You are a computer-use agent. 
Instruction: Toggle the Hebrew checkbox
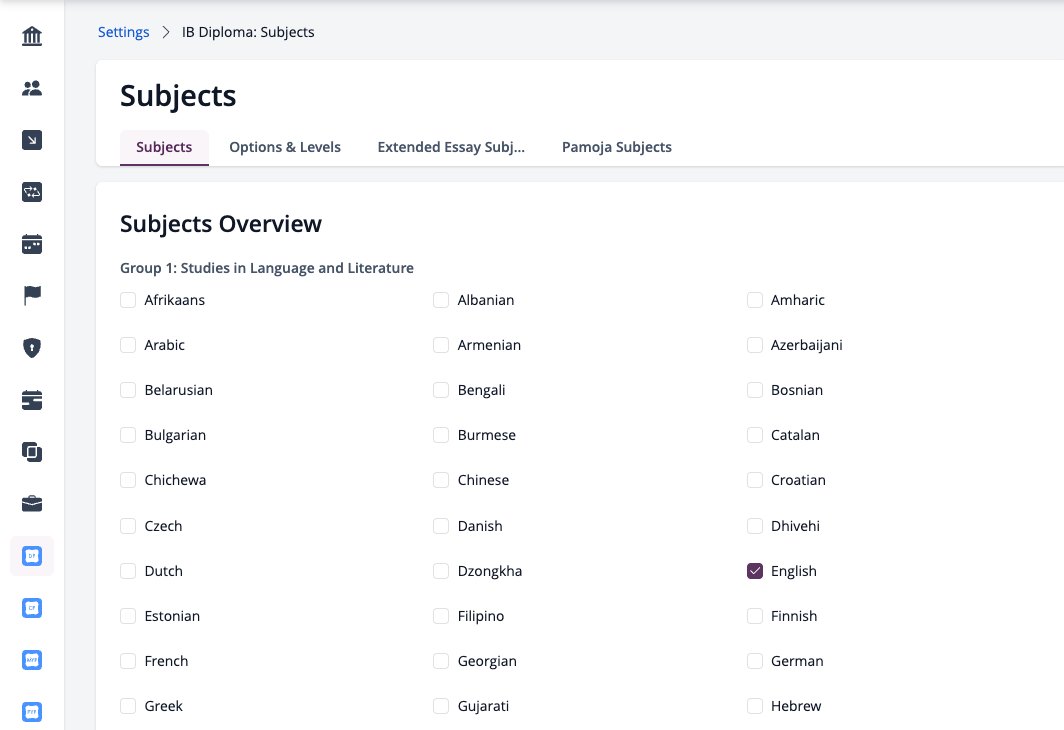pos(755,706)
